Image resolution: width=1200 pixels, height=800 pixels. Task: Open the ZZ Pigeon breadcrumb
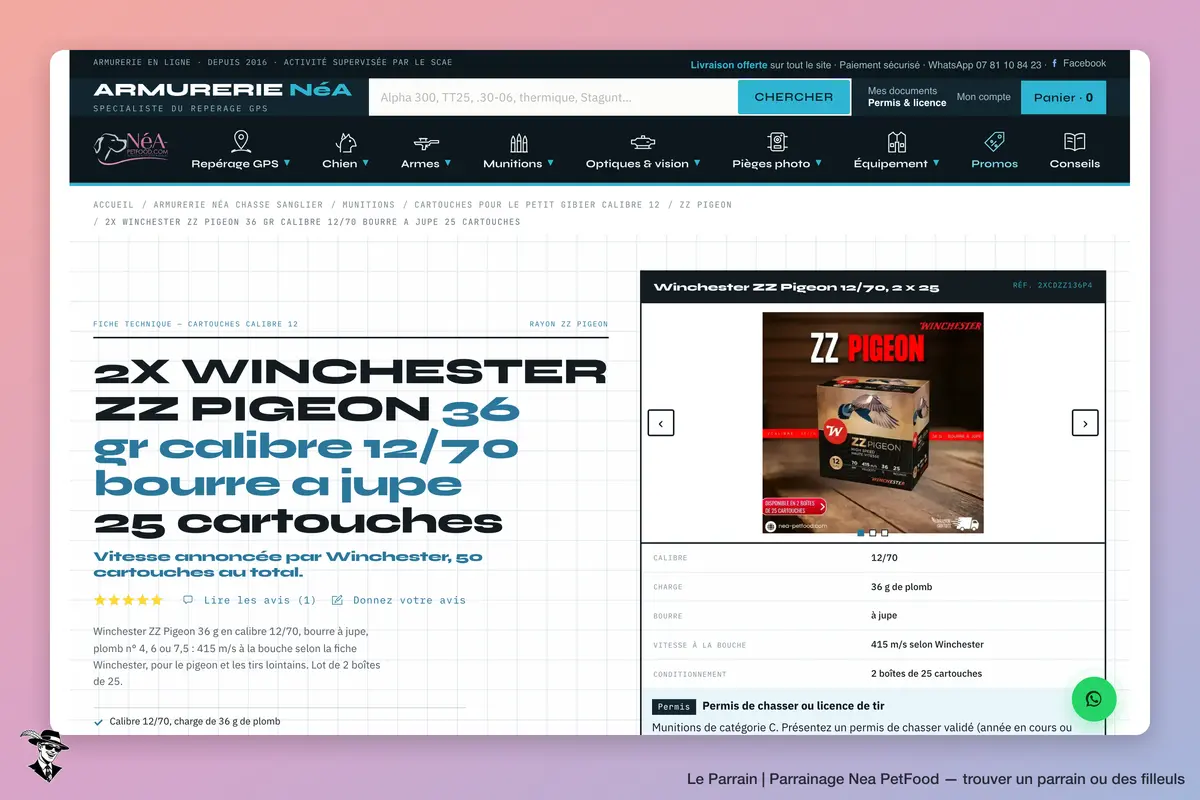pos(706,205)
